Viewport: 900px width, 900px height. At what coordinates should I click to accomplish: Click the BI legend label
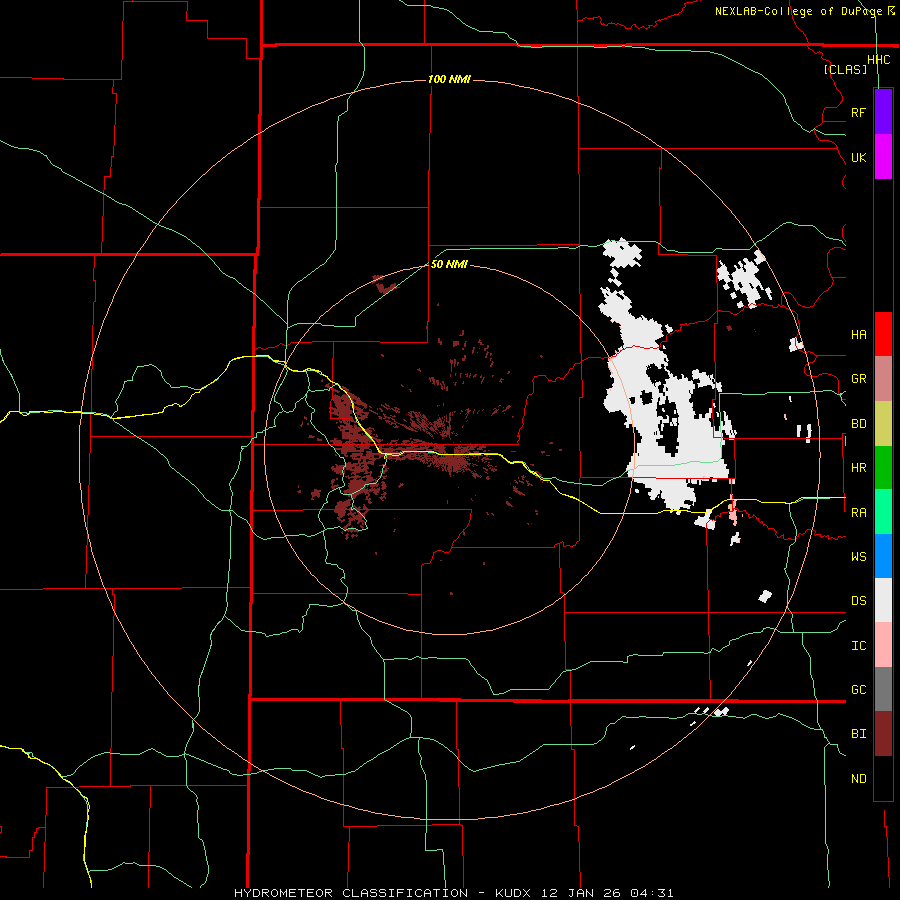858,734
